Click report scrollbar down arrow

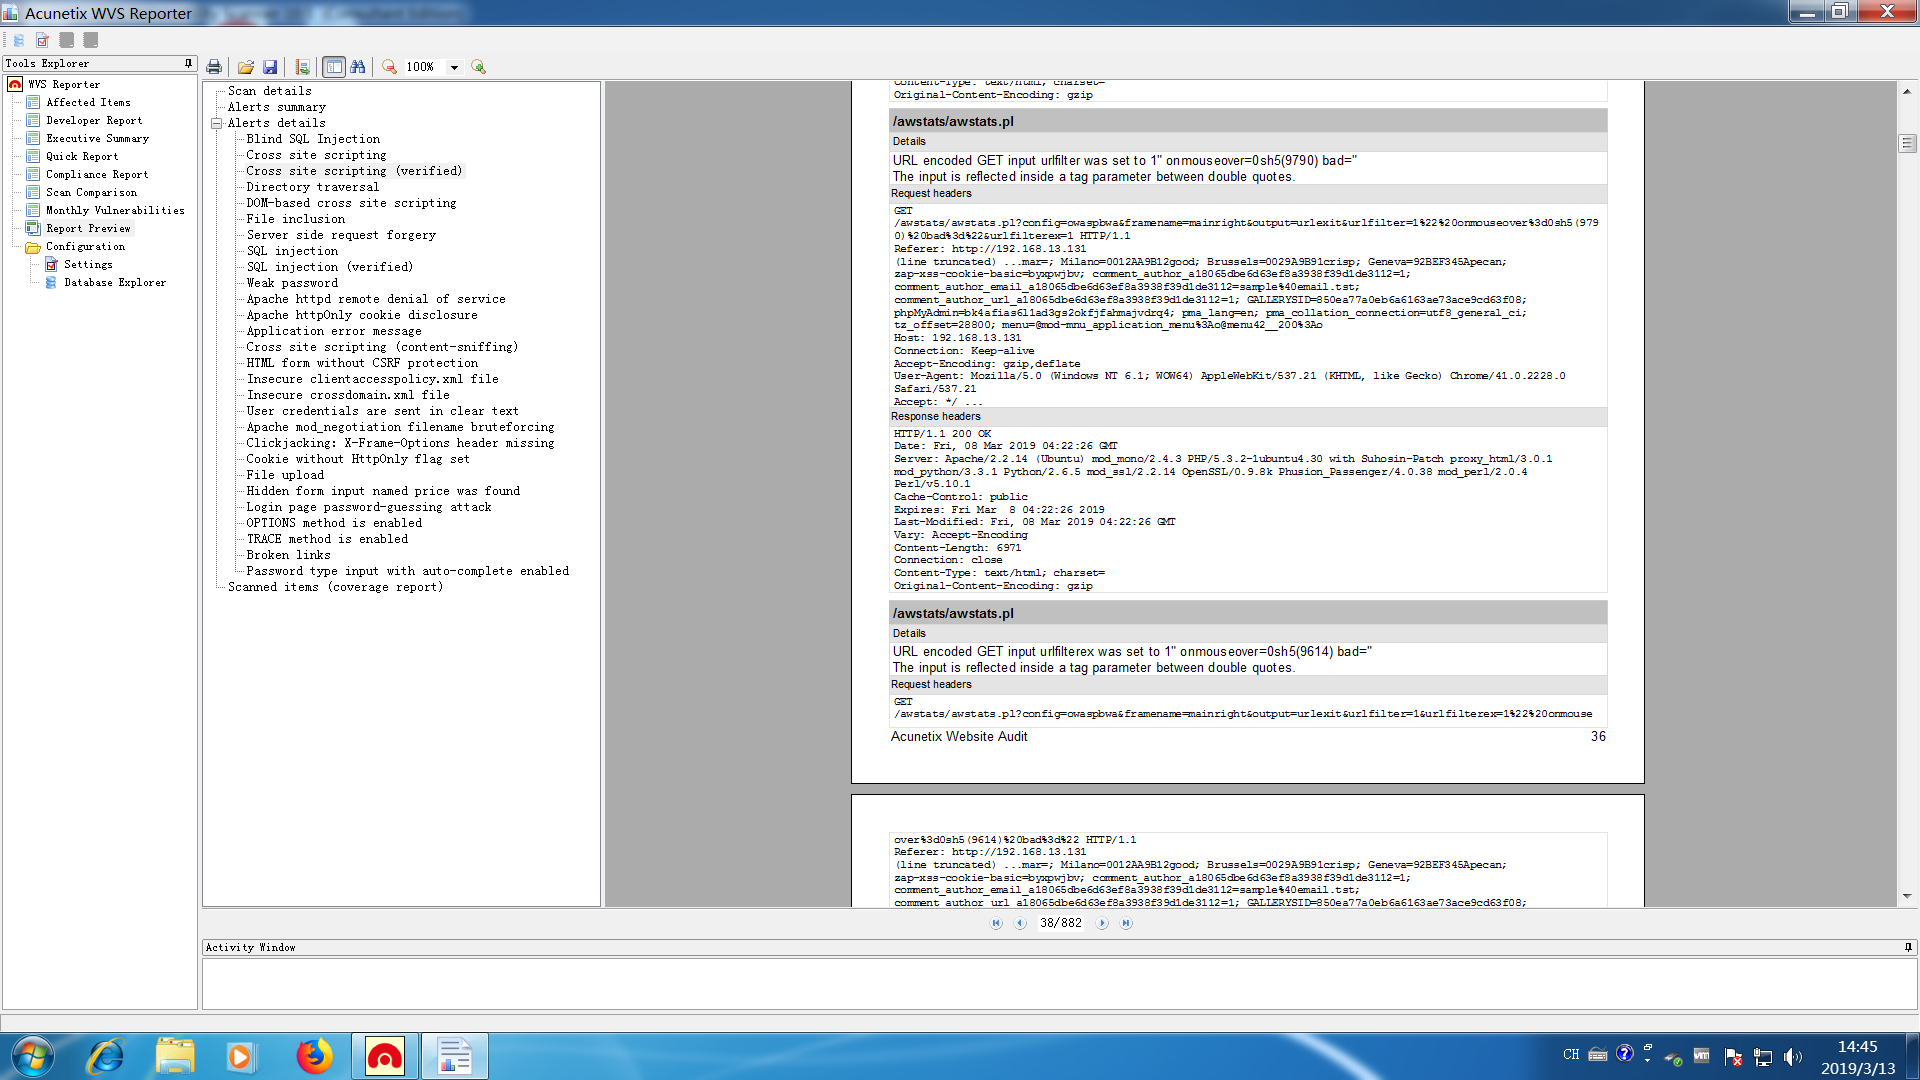tap(1907, 897)
